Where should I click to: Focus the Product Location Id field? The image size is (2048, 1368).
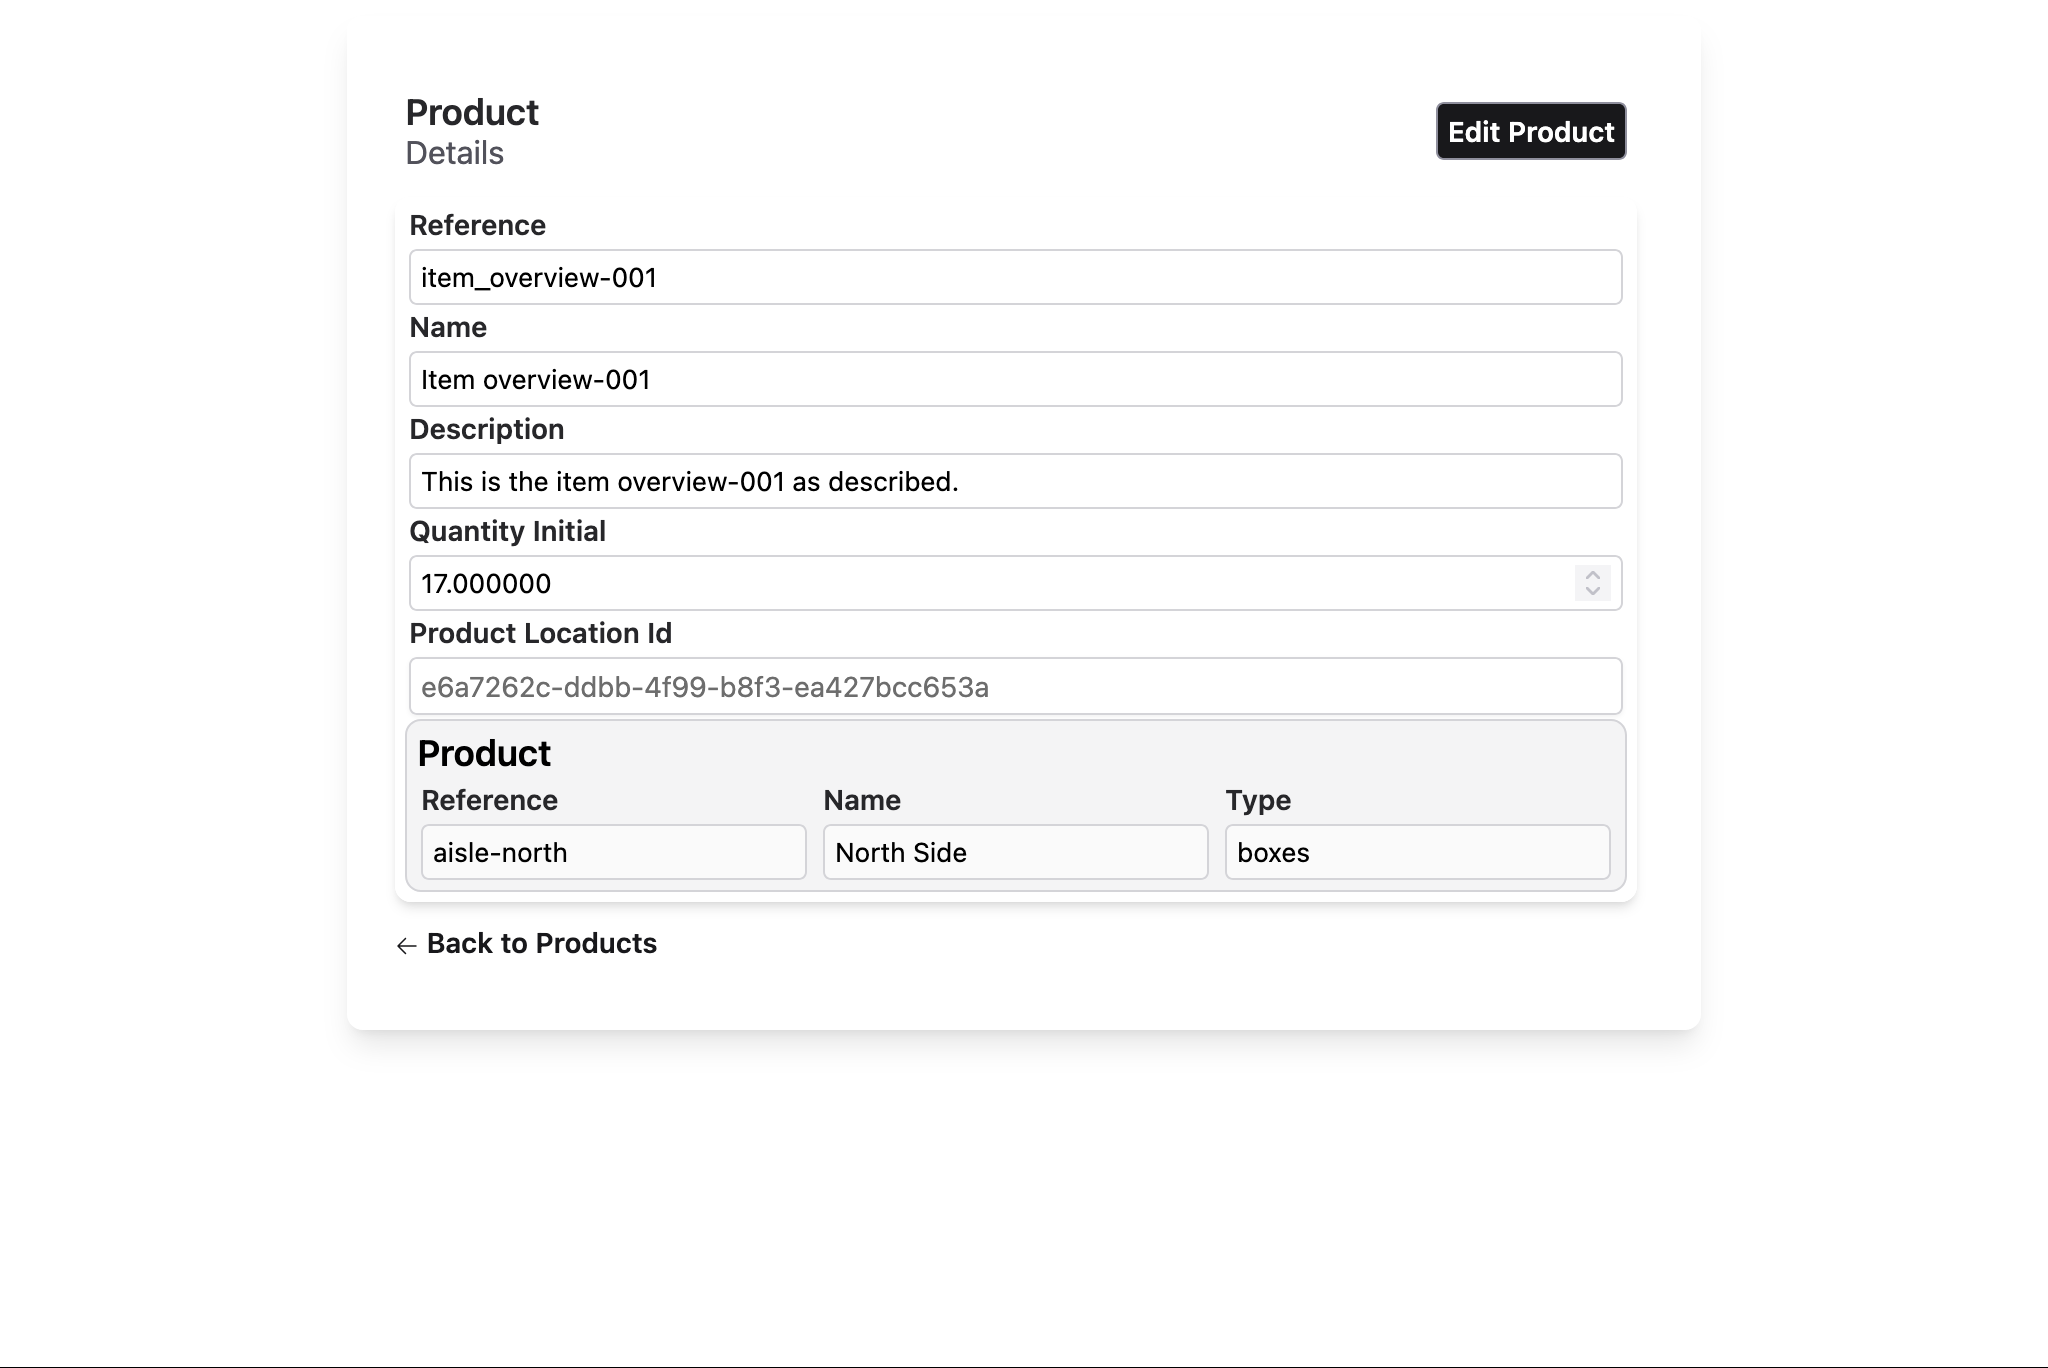point(1014,687)
